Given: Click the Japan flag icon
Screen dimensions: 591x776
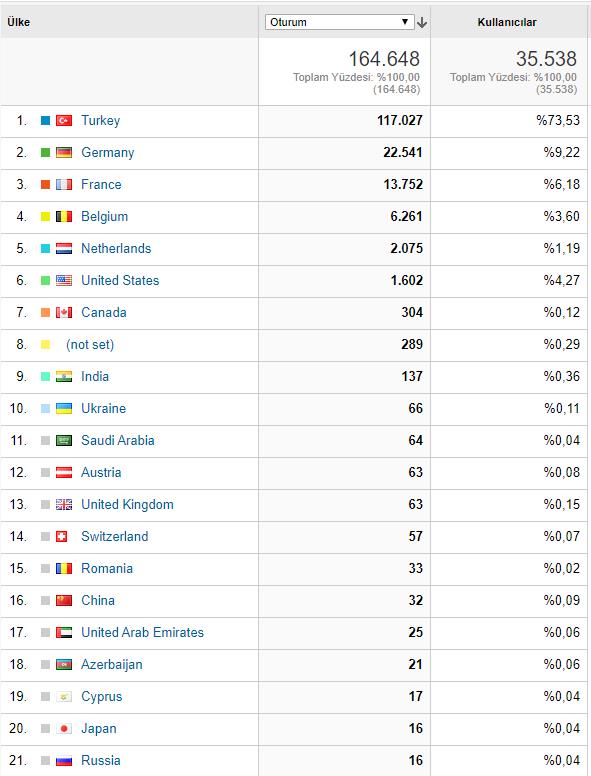Looking at the screenshot, I should (64, 728).
